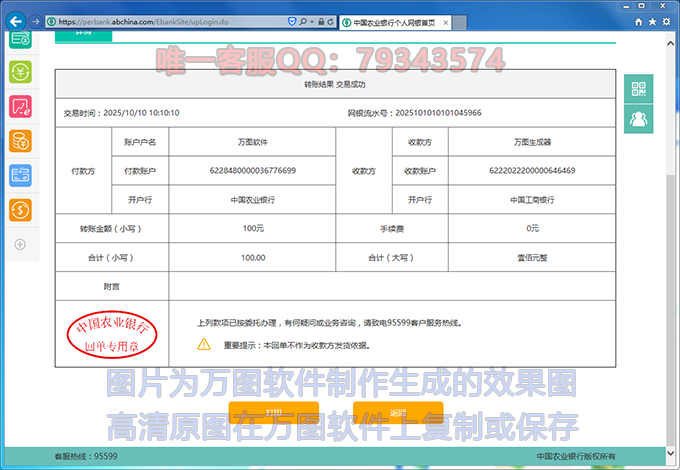Screen dimensions: 680x470
Task: Add a shortcut with the plus icon
Action: [x=20, y=244]
